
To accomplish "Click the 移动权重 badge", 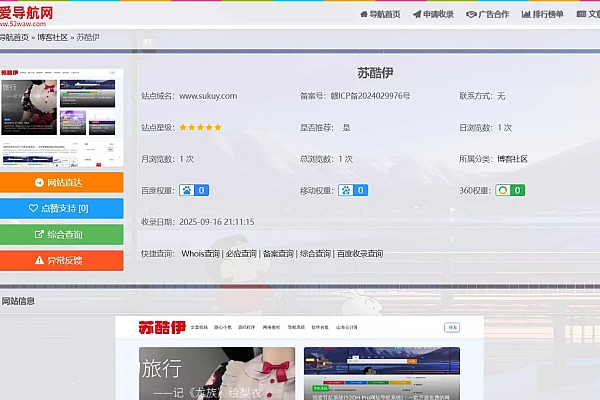I will (353, 190).
